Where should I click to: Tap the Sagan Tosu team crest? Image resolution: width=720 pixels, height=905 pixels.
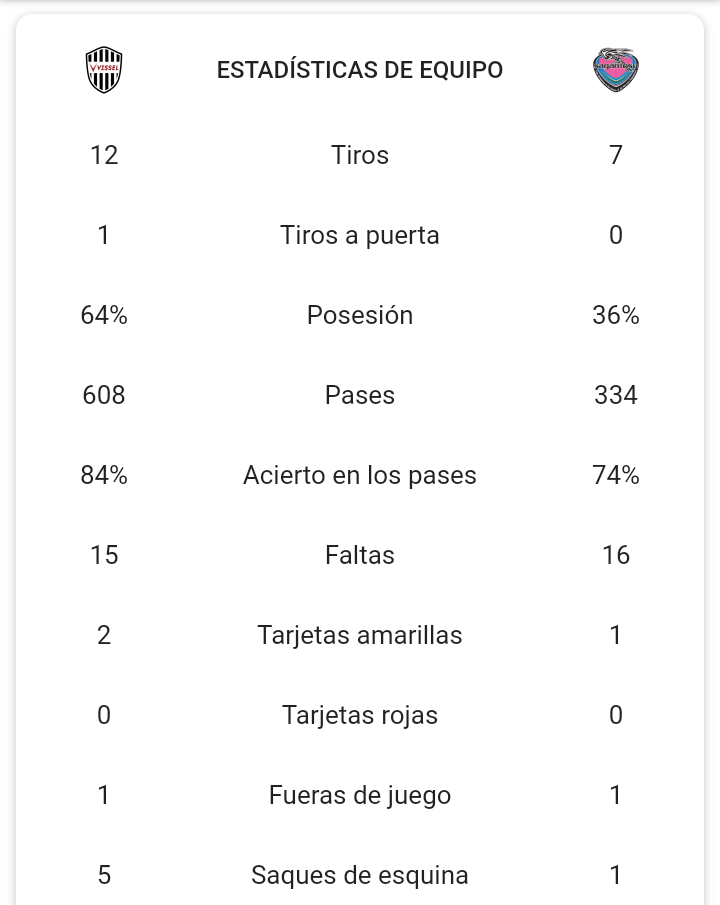click(615, 70)
